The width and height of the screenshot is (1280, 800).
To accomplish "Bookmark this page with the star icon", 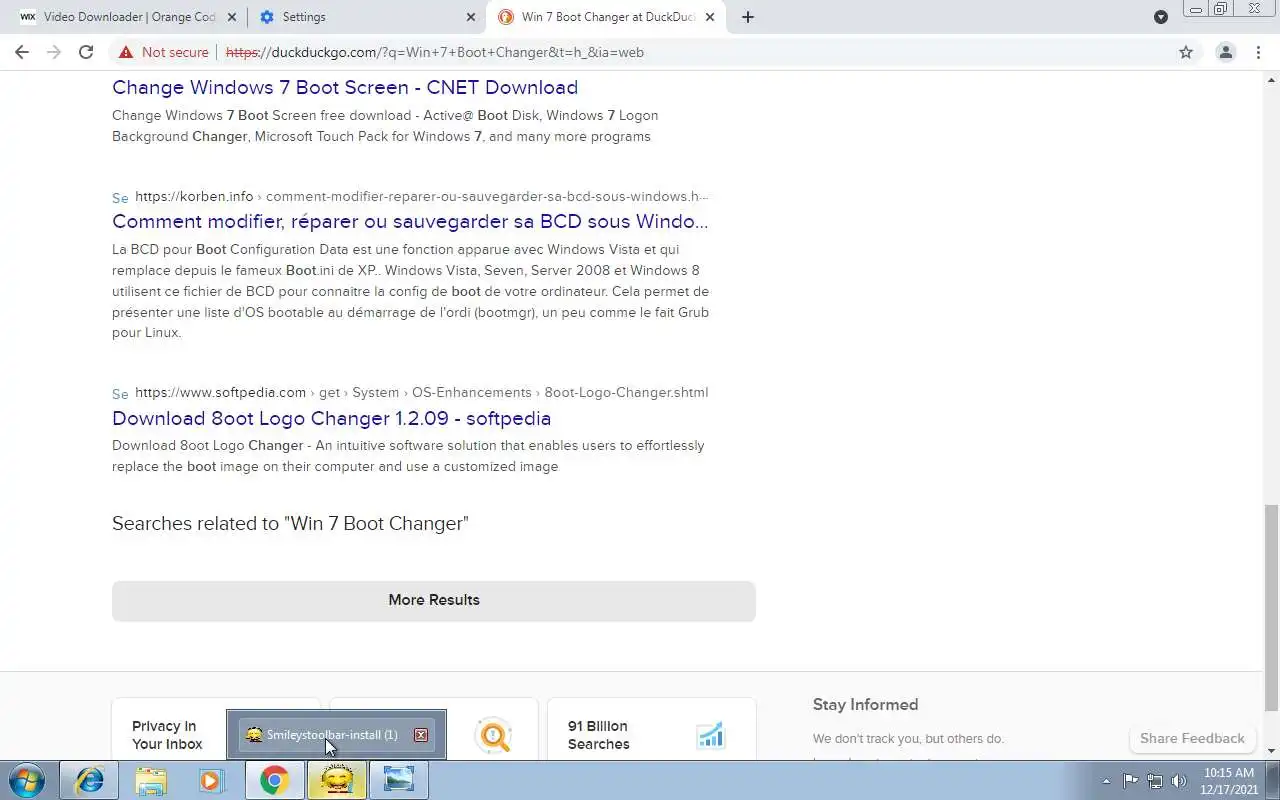I will 1186,52.
